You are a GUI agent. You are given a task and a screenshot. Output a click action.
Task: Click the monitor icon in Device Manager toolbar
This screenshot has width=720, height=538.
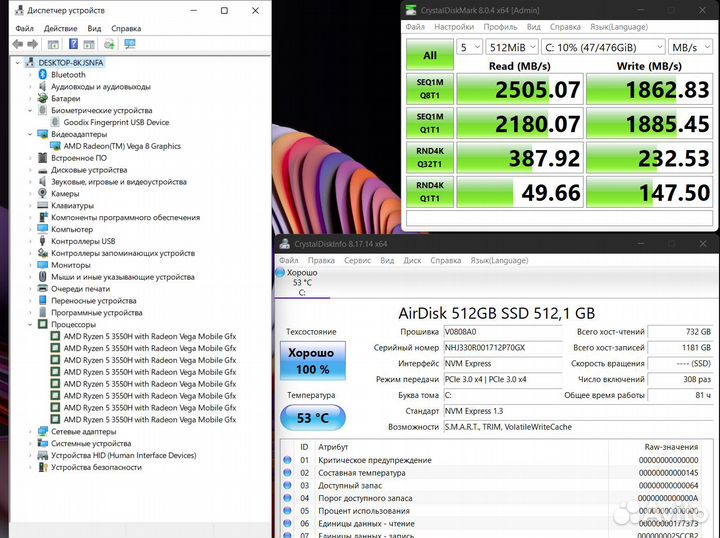click(130, 44)
